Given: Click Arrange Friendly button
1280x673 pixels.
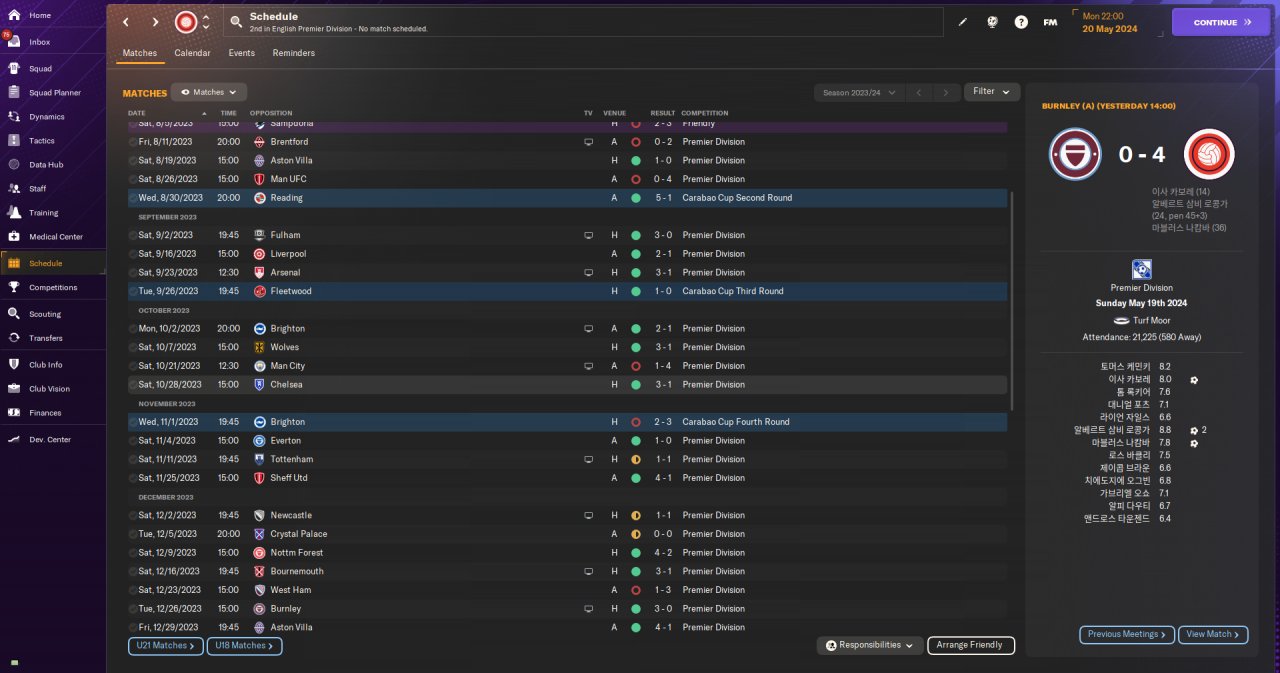Looking at the screenshot, I should [x=971, y=645].
